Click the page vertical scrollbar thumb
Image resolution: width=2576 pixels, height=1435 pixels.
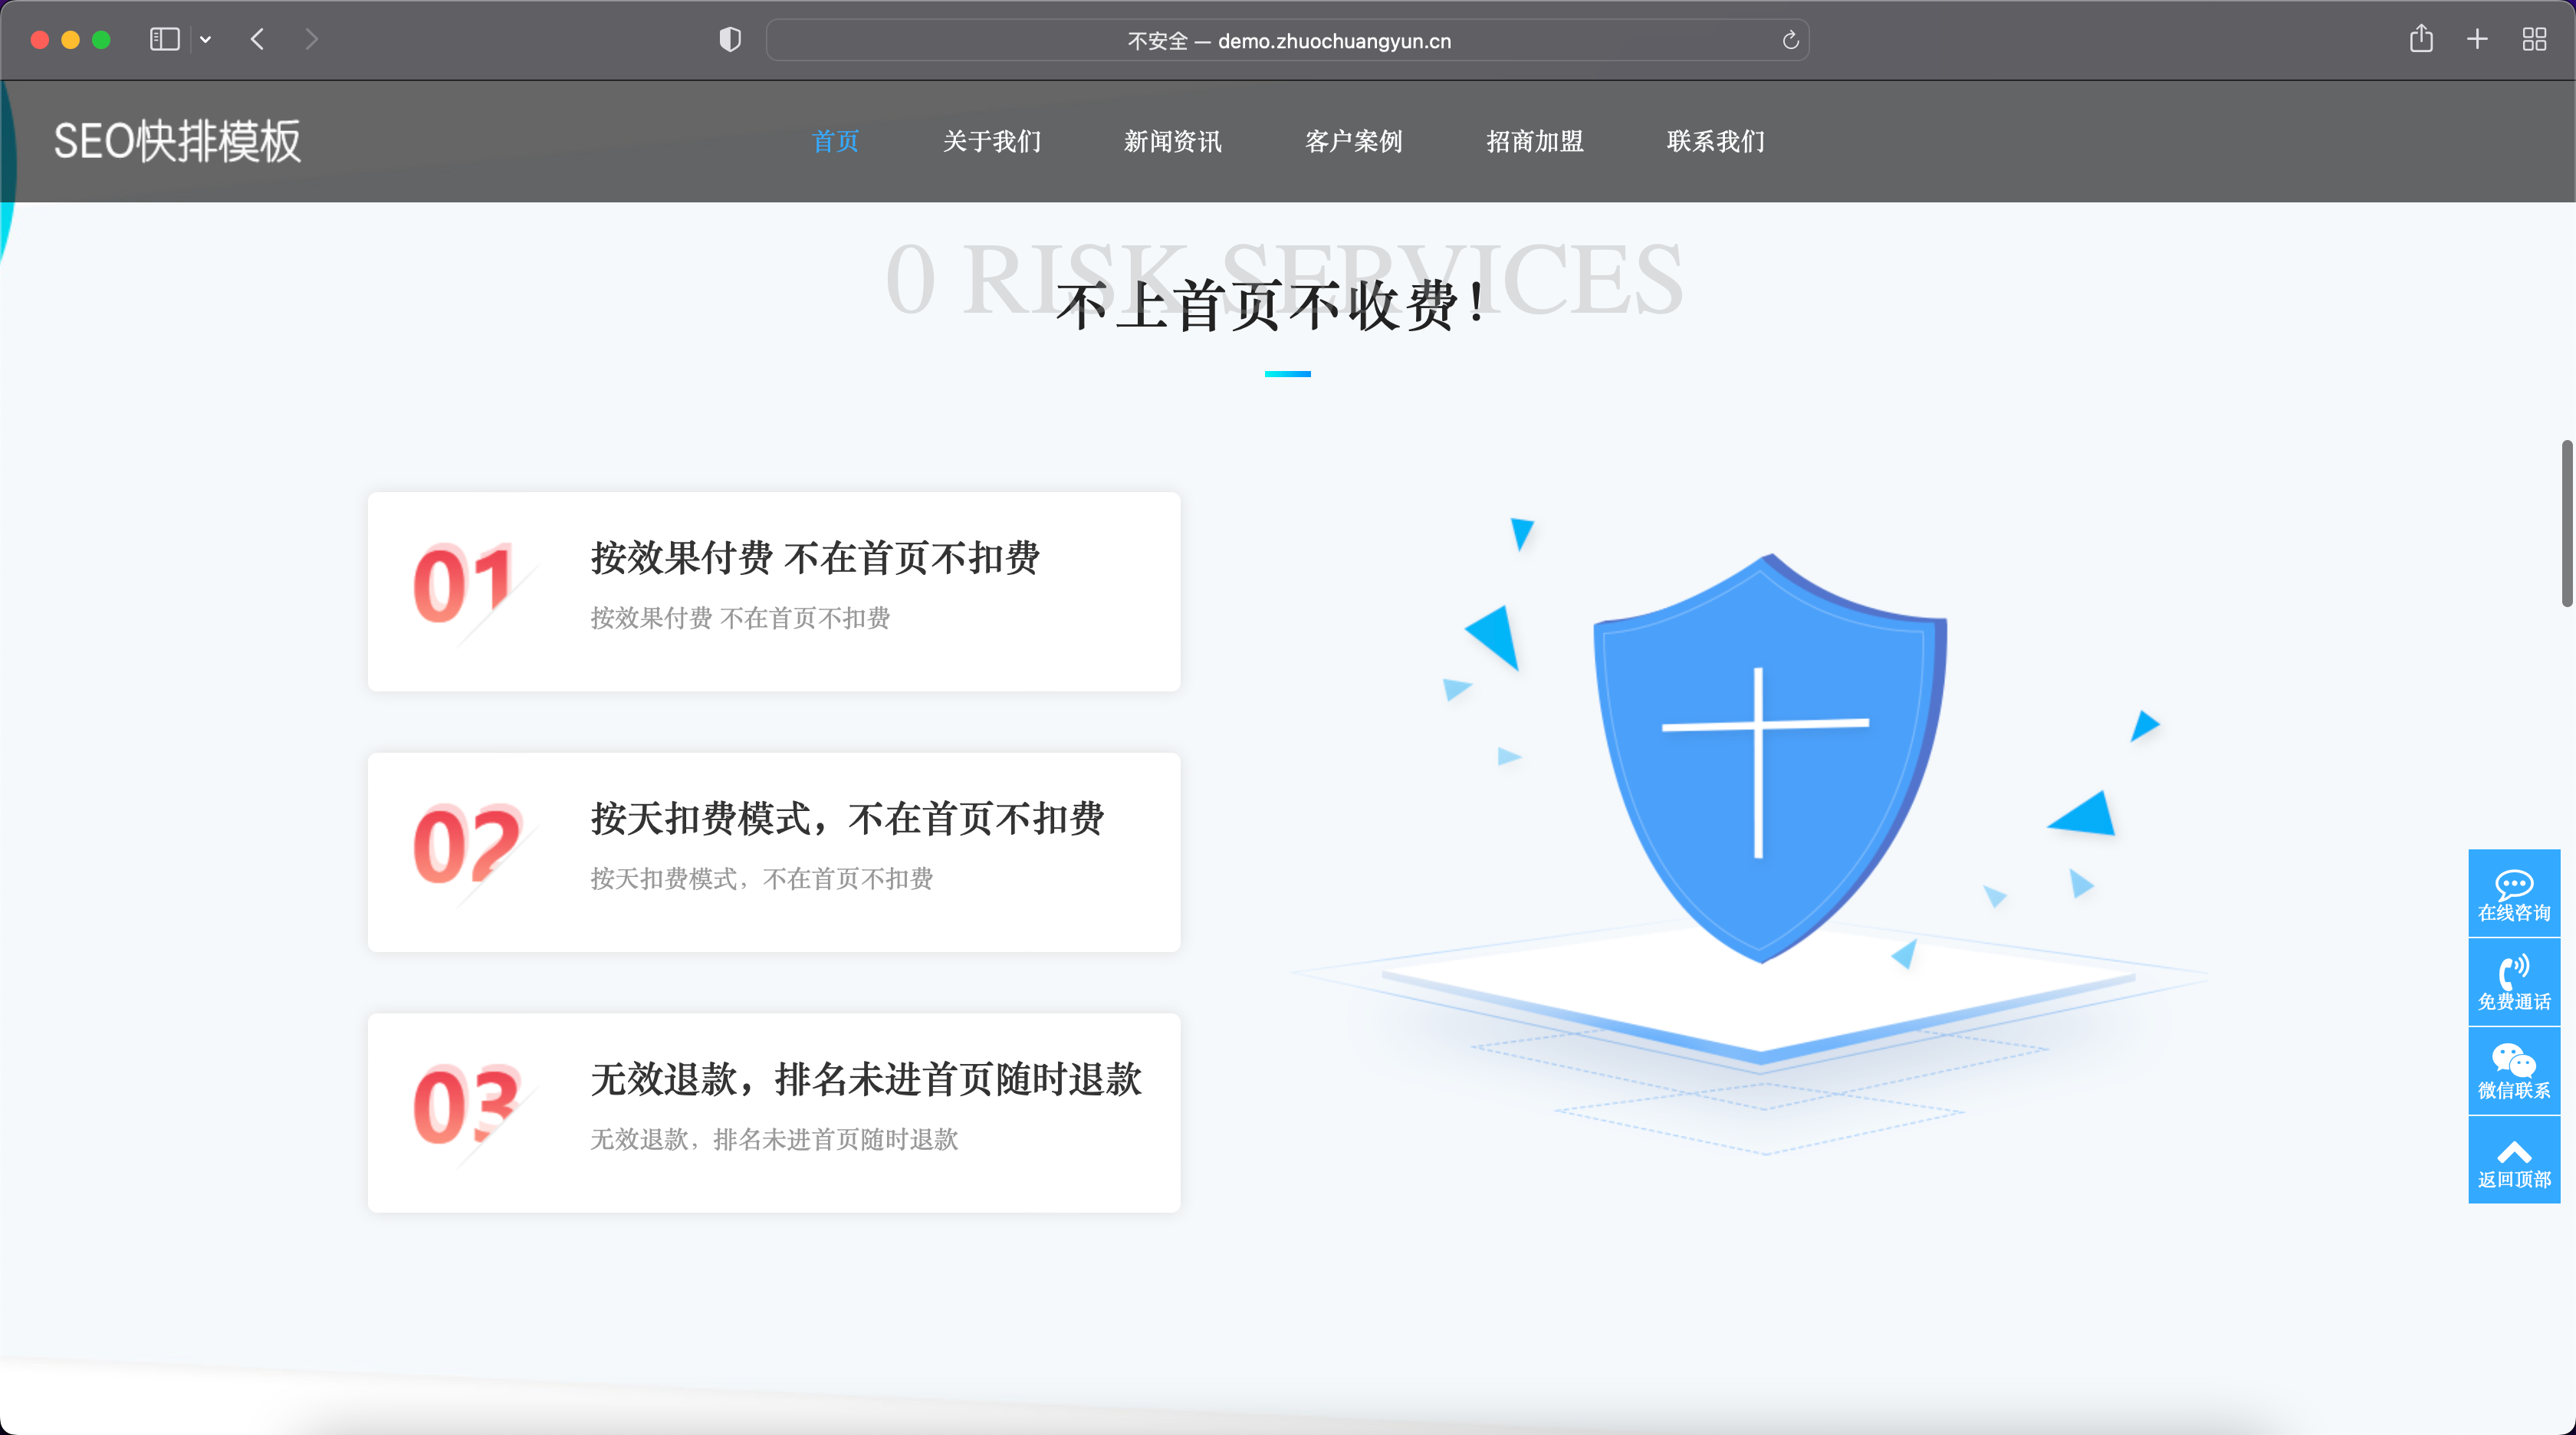click(x=2567, y=522)
